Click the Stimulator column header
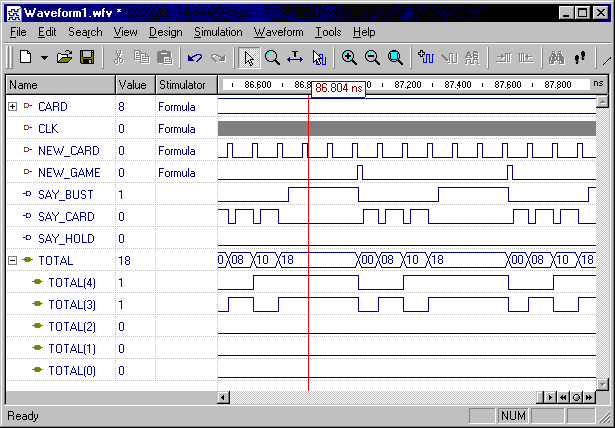 (x=181, y=85)
